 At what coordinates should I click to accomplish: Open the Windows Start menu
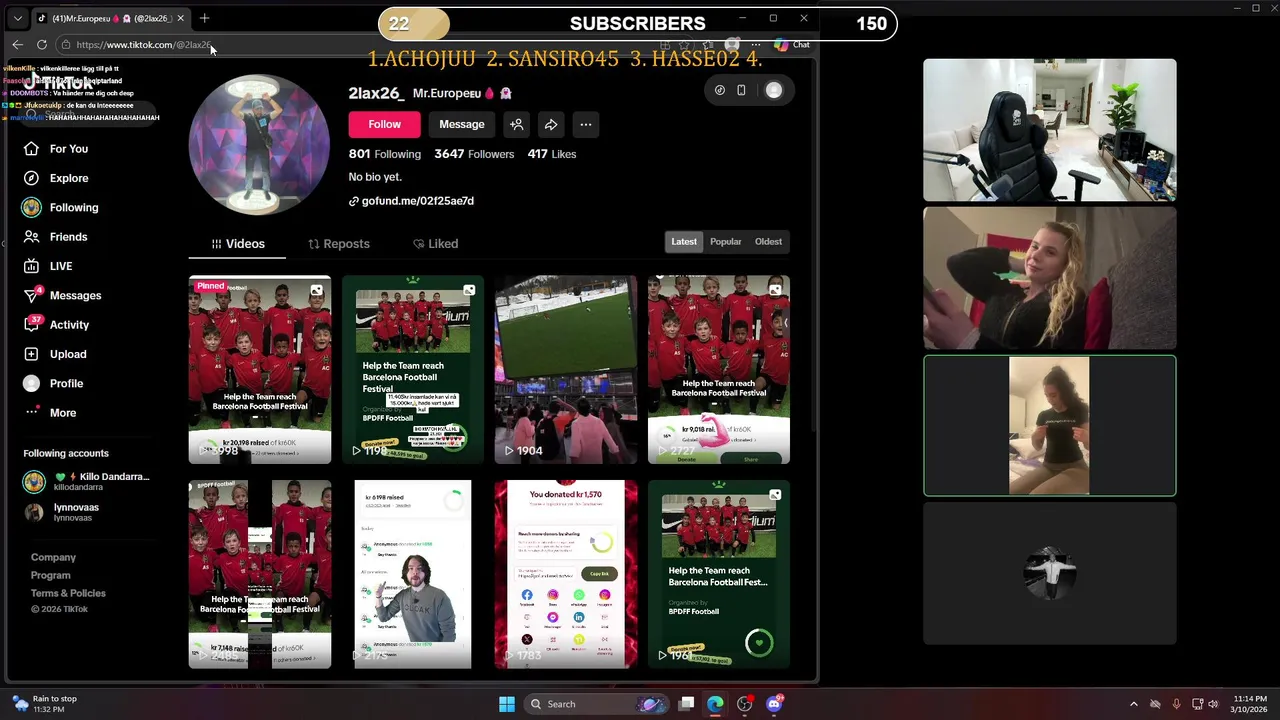(x=507, y=704)
